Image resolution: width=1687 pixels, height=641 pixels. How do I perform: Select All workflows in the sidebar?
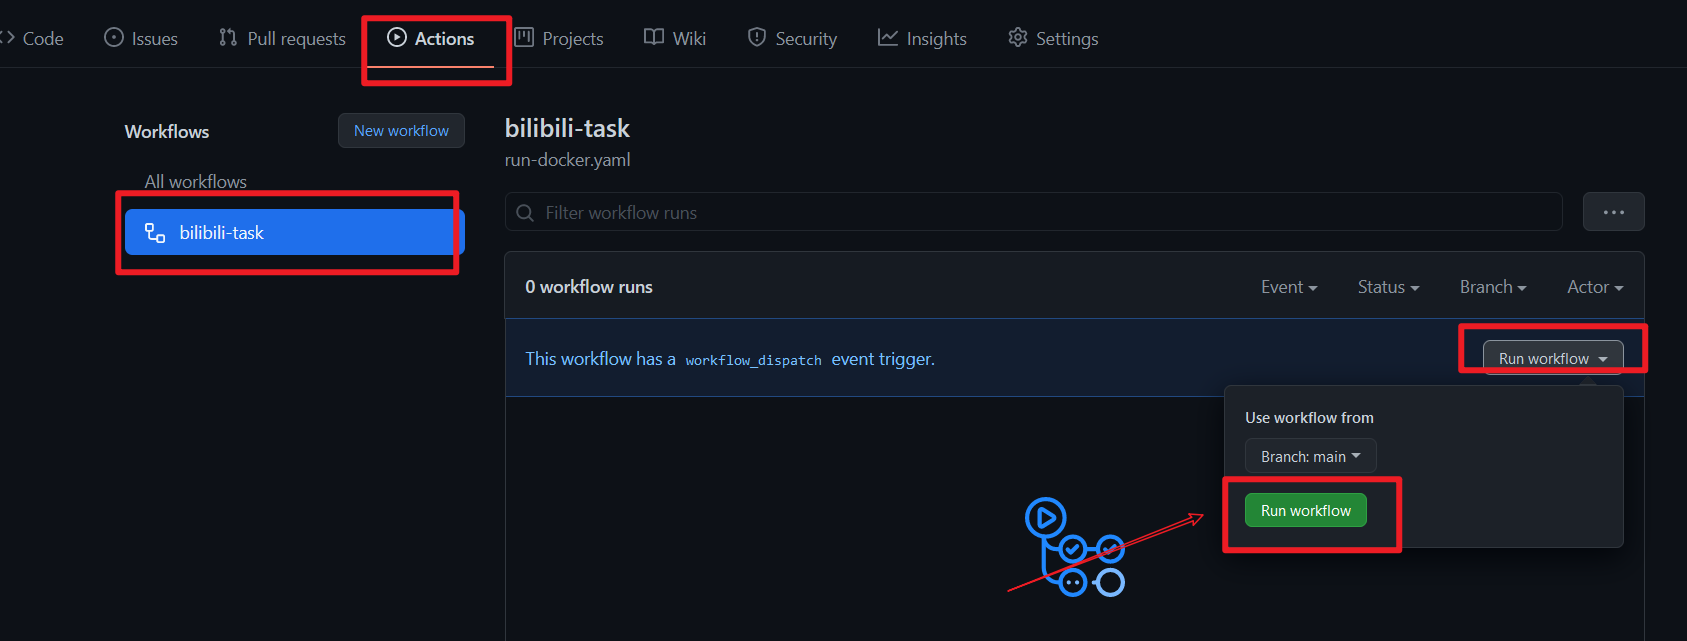click(196, 182)
